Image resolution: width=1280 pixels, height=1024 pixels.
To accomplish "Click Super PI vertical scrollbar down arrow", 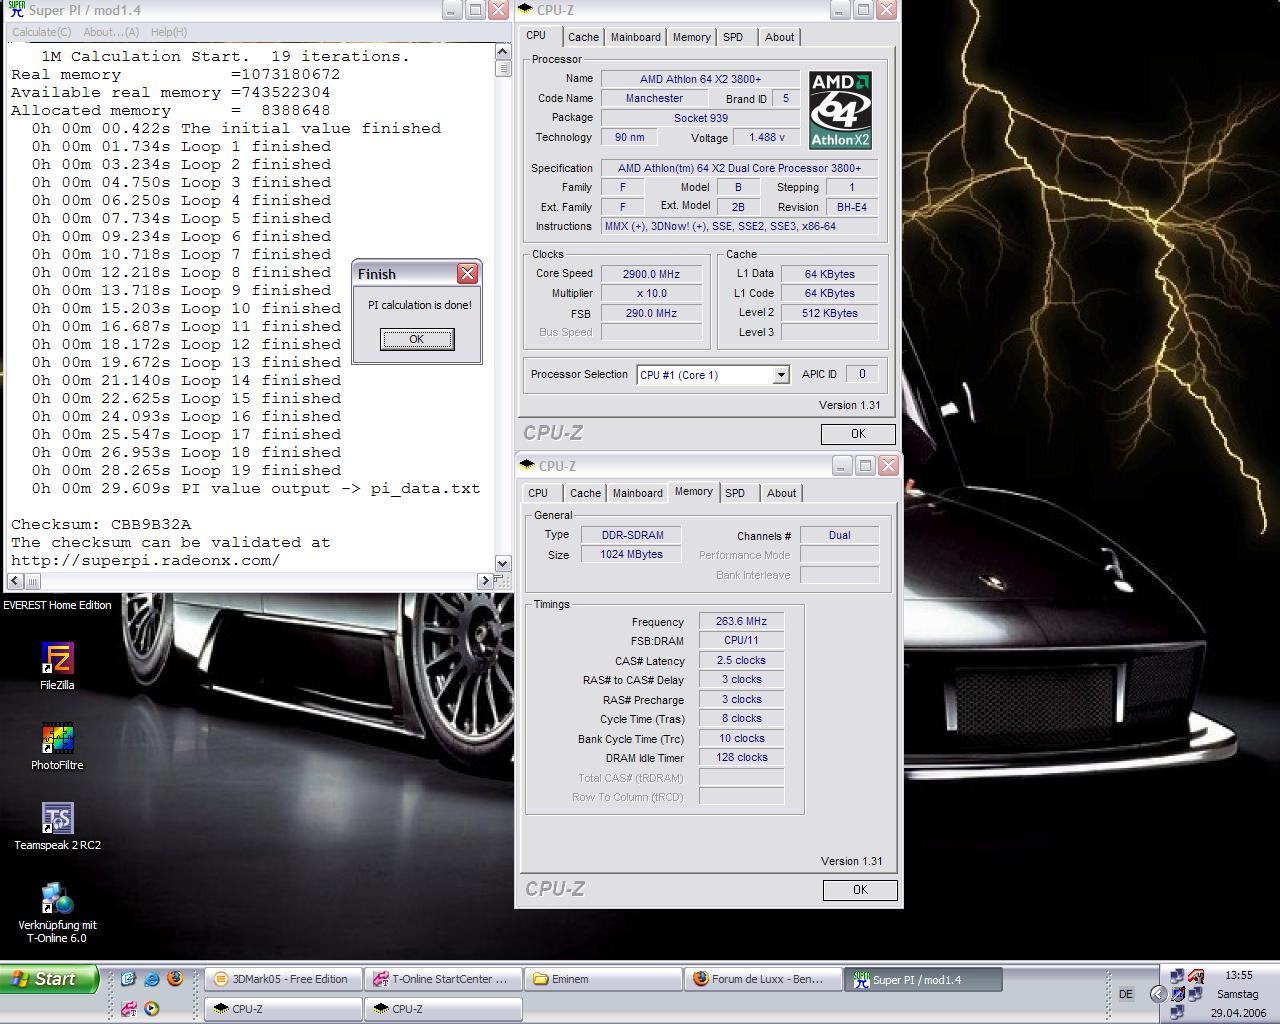I will pyautogui.click(x=503, y=564).
